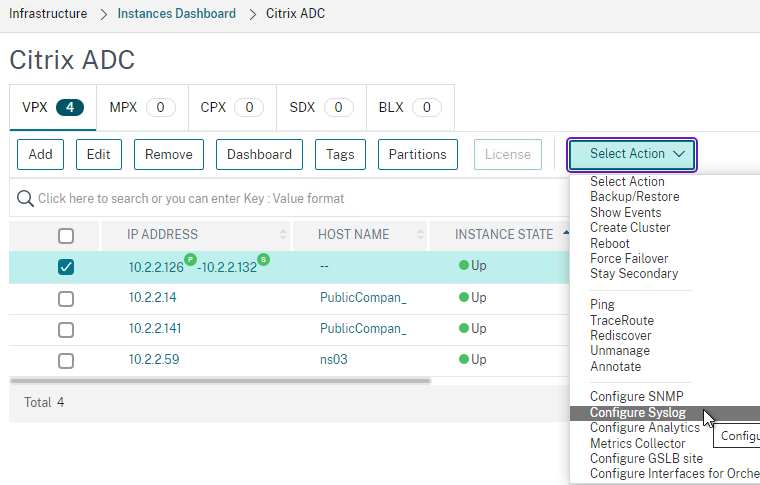Focus the Key : Value search field
Image resolution: width=760 pixels, height=485 pixels.
291,198
